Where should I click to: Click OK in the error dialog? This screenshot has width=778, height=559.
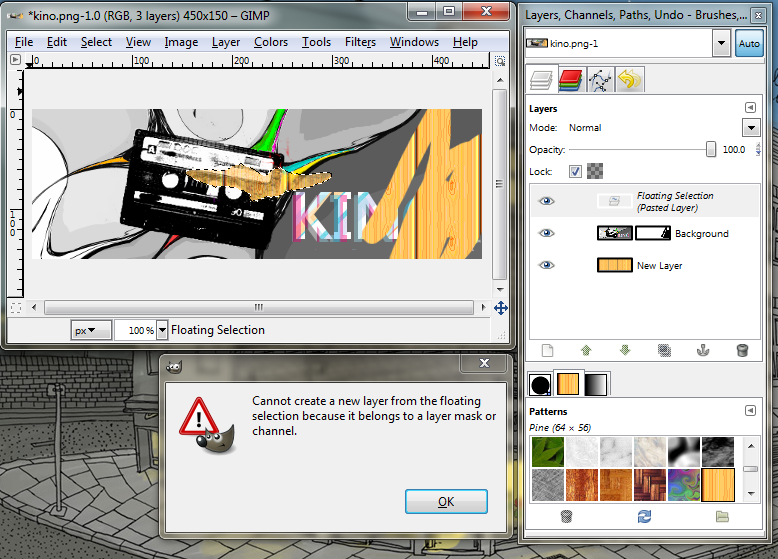tap(446, 501)
